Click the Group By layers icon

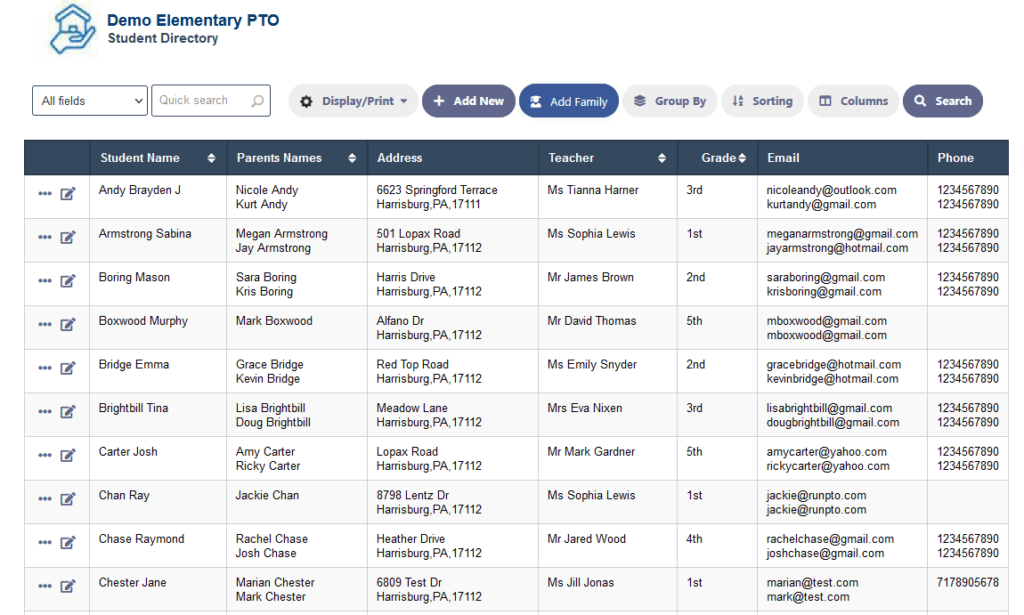tap(642, 100)
